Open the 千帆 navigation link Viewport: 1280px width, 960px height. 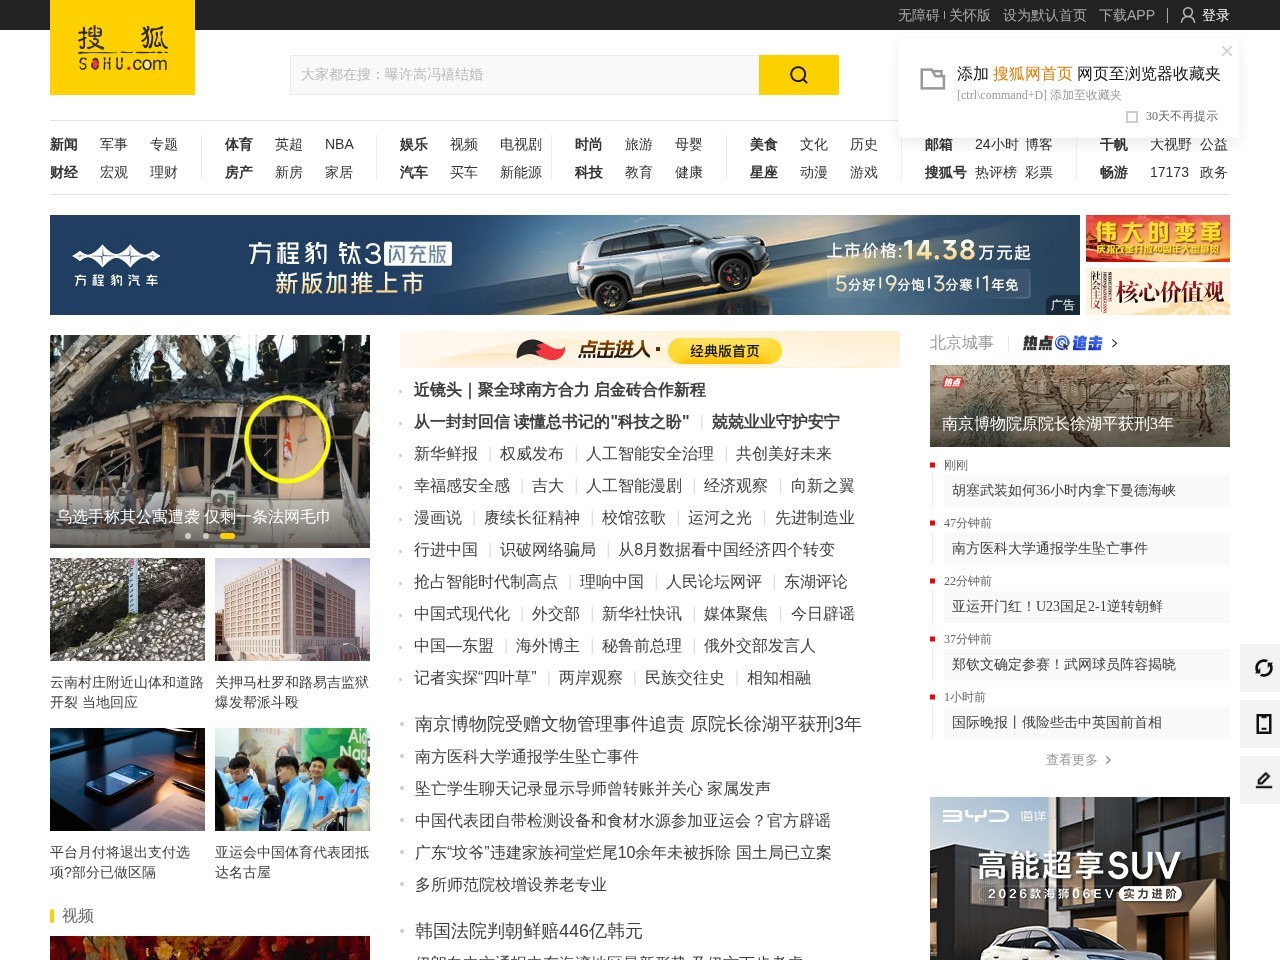tap(1114, 144)
